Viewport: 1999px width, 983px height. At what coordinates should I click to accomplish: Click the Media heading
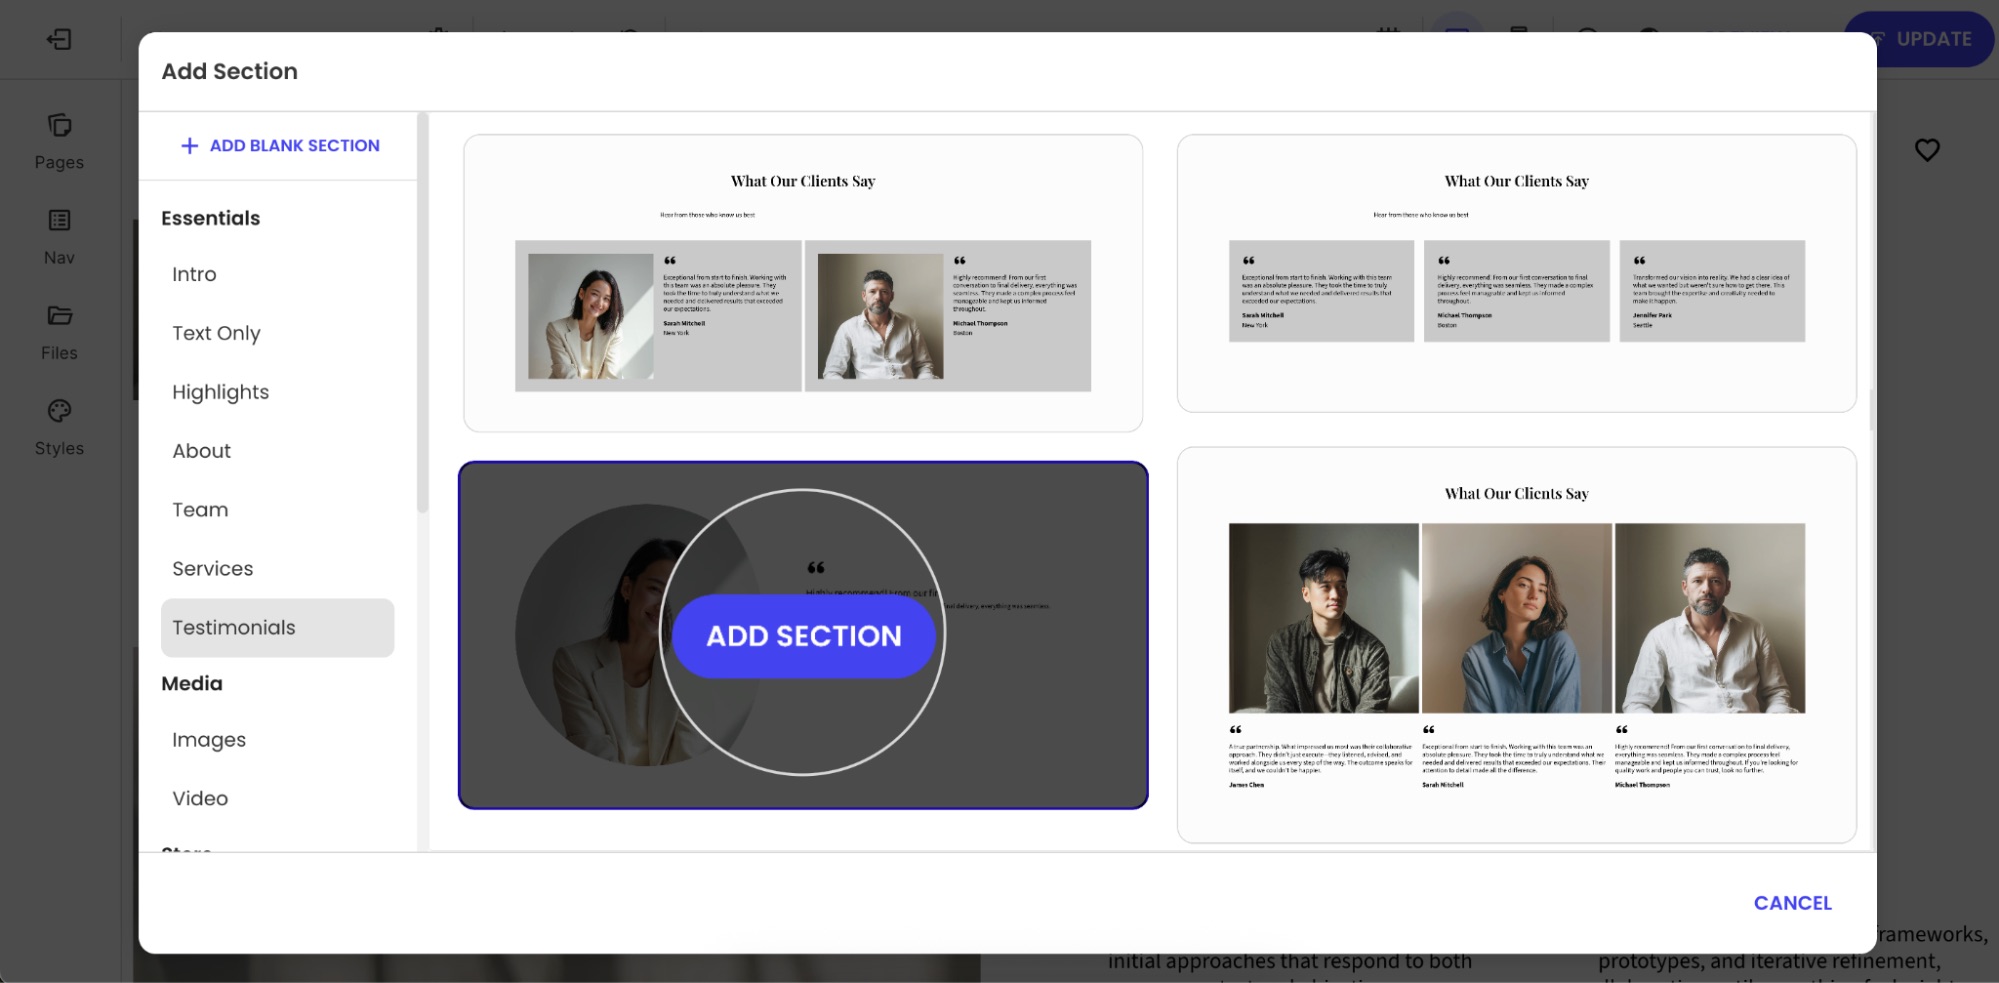click(x=192, y=684)
